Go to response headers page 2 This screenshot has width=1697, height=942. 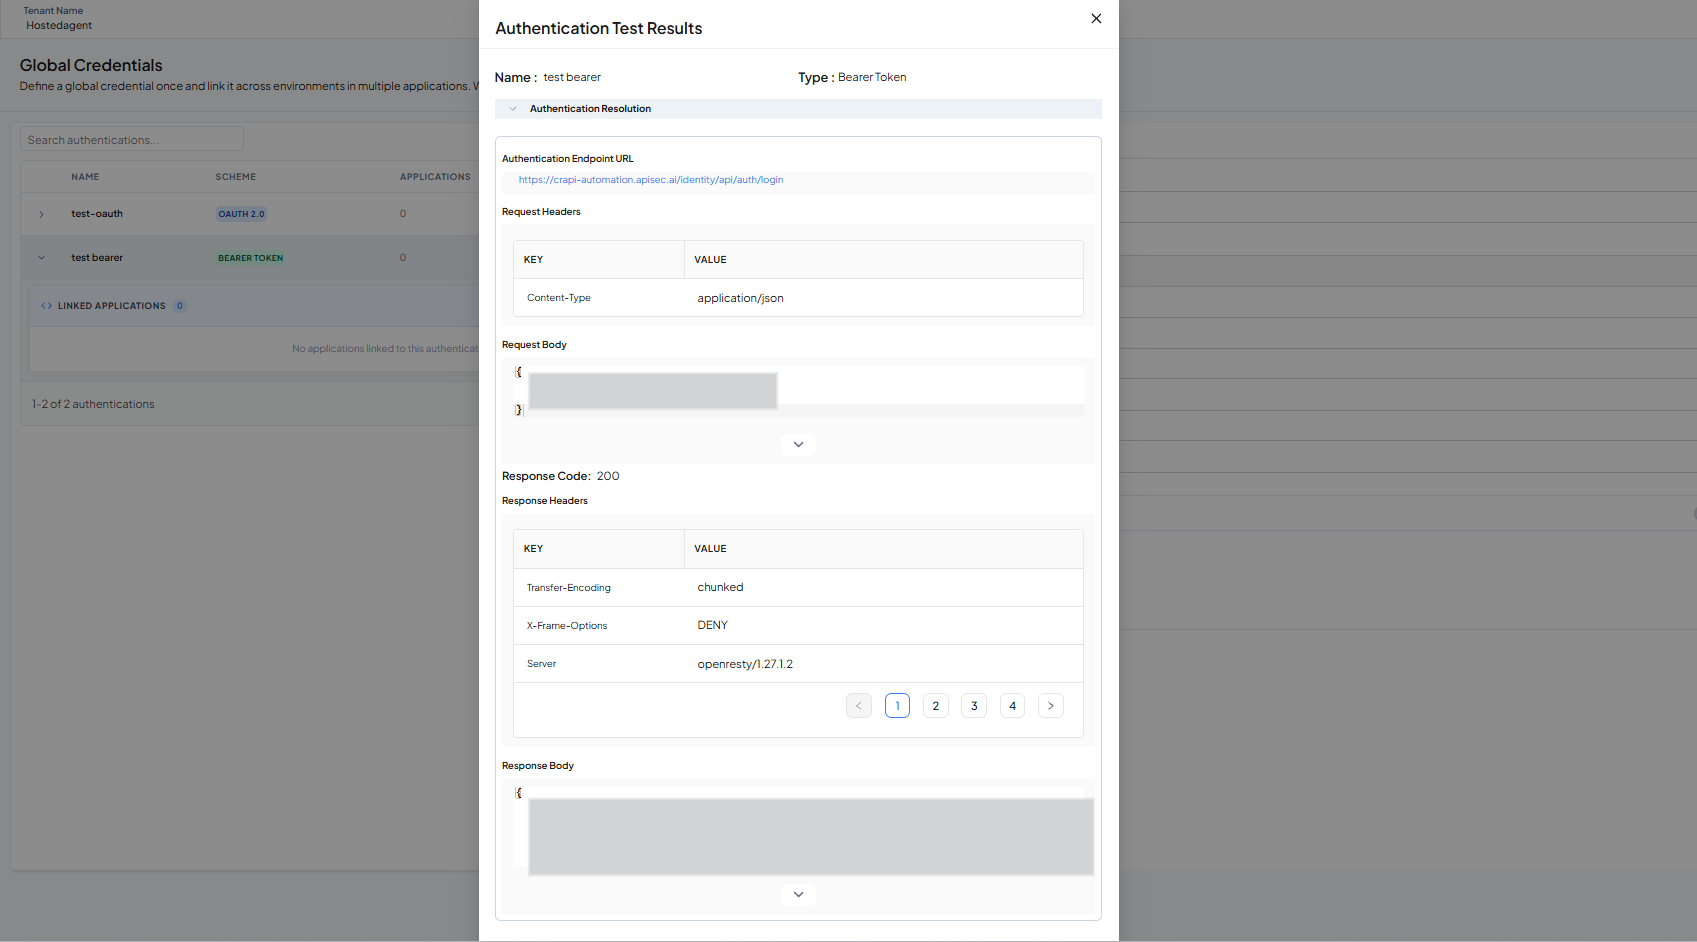pyautogui.click(x=936, y=706)
